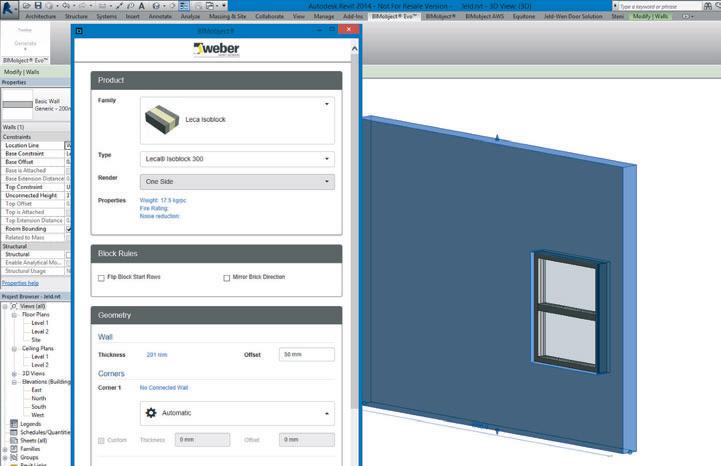Click the Open file icon in quick access toolbar
Screen dimensions: 721x466
pyautogui.click(x=27, y=6)
